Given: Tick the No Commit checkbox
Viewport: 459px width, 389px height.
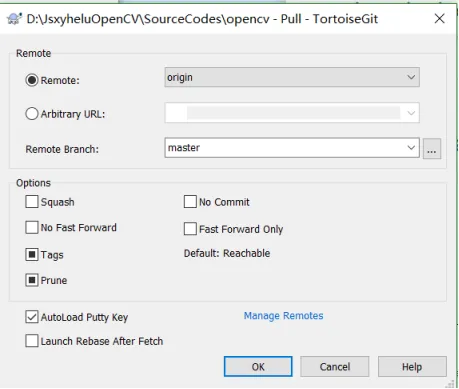Looking at the screenshot, I should pyautogui.click(x=190, y=202).
